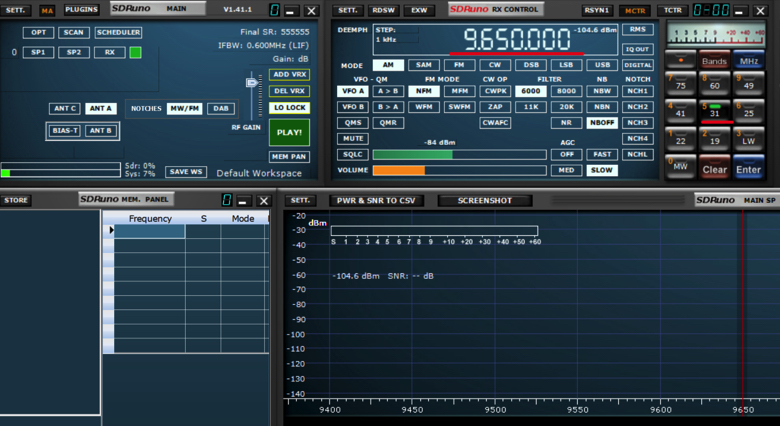Click the Frequency column header

(x=150, y=218)
